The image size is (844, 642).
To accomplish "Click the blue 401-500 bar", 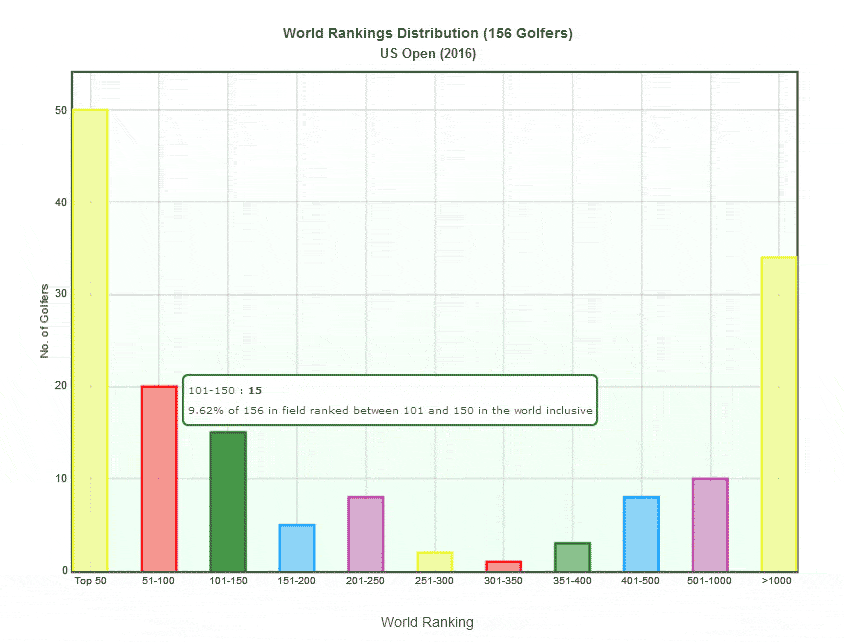I will [x=641, y=533].
